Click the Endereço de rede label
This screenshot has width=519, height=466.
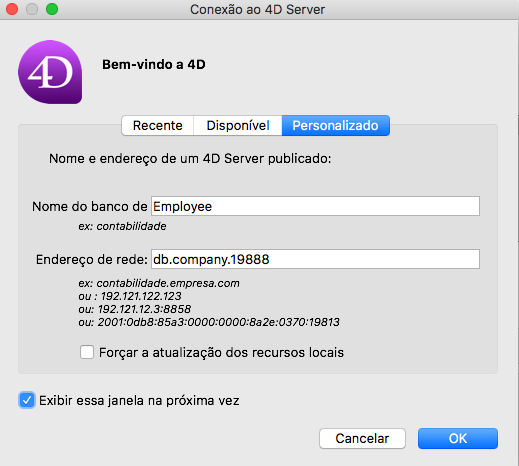point(92,259)
